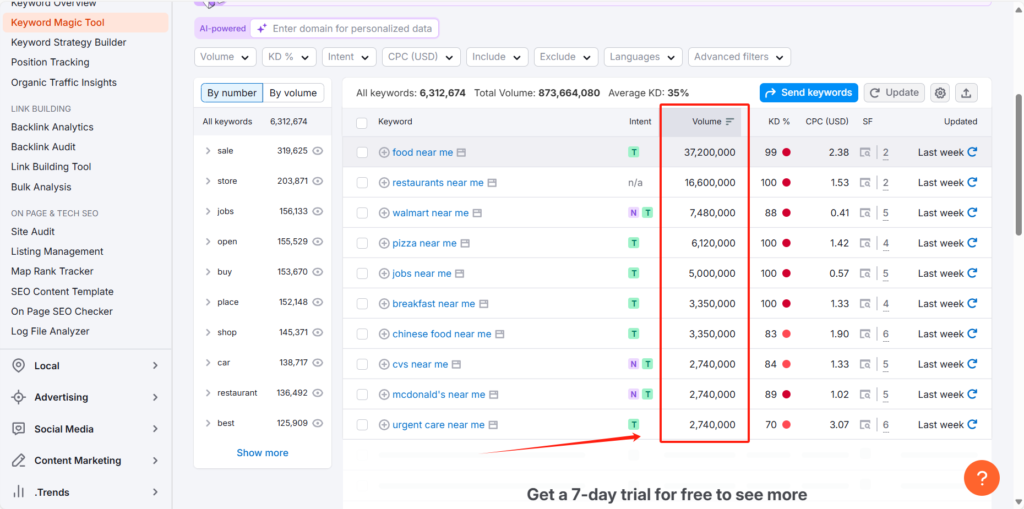Refresh the 'urgent care near me' row

coord(972,425)
